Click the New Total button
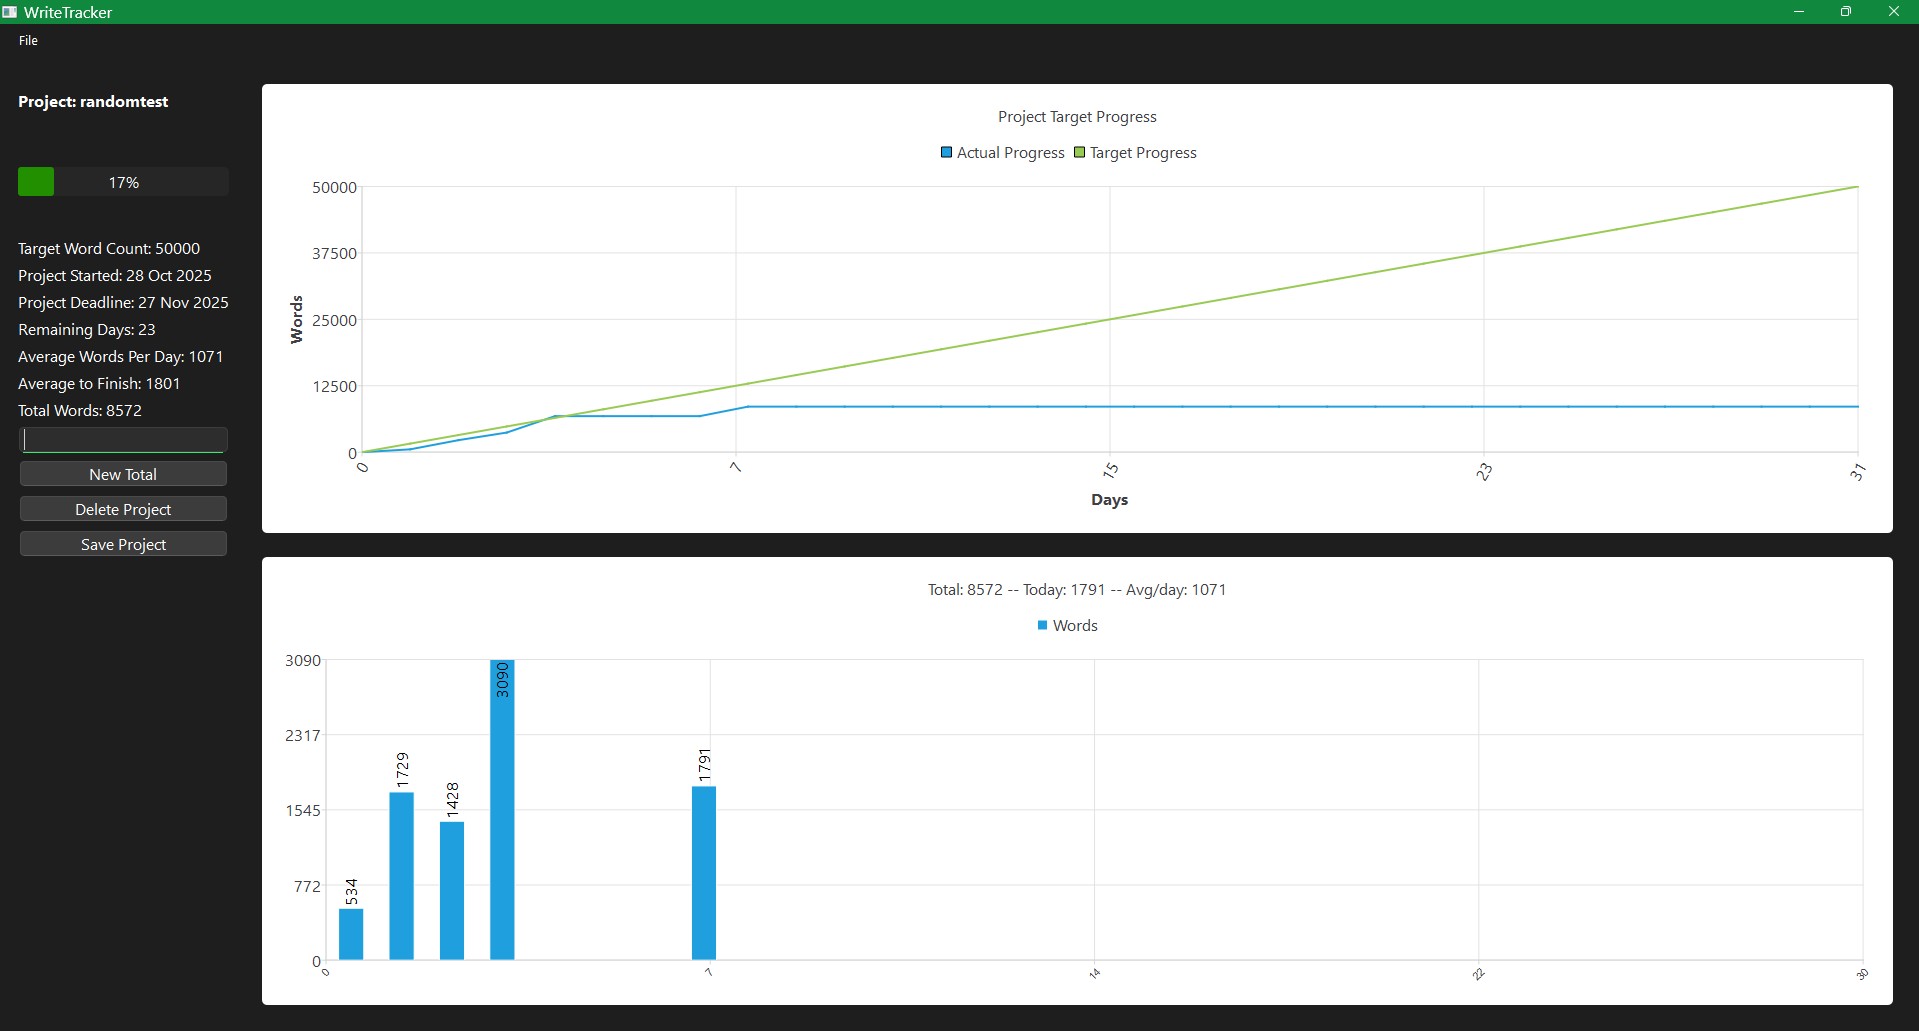 point(123,474)
